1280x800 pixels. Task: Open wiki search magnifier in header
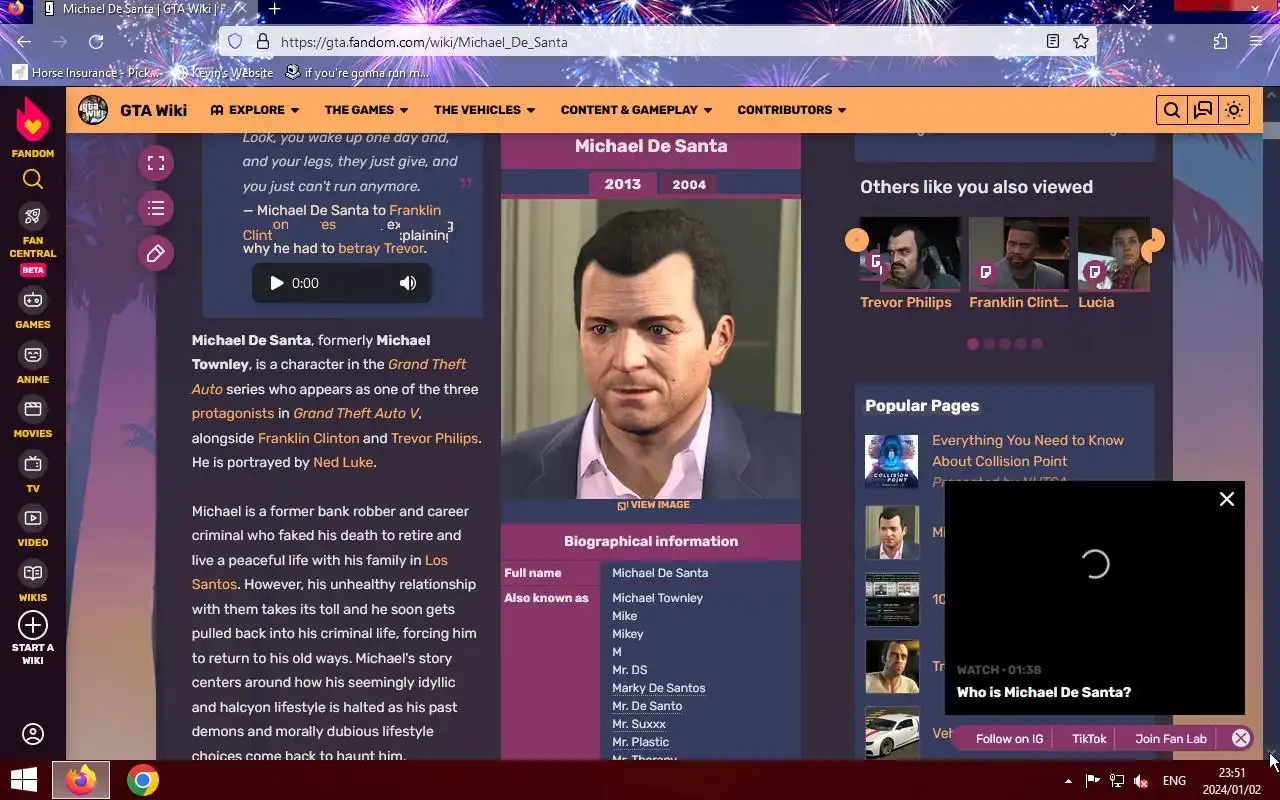pos(1172,110)
